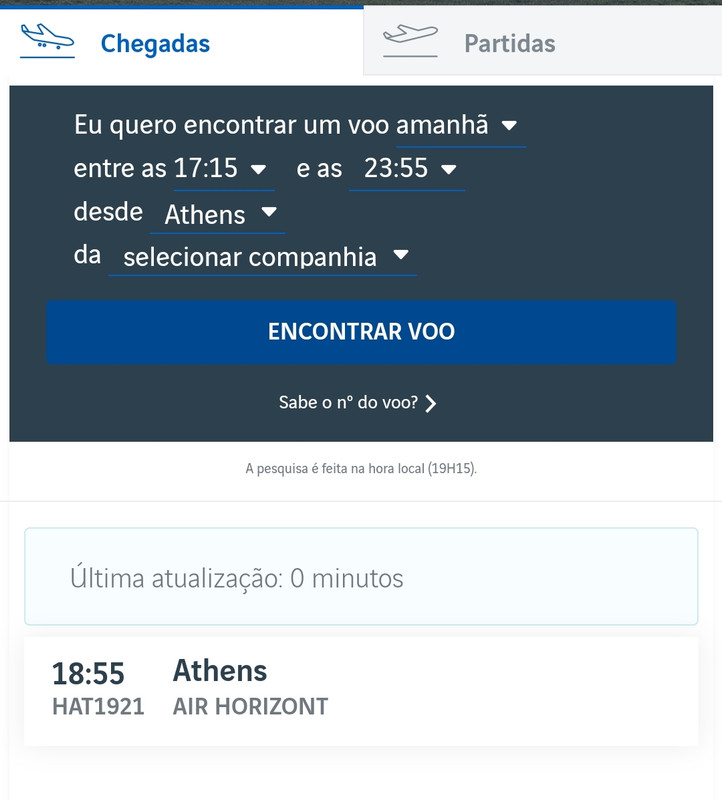
Task: Open the Athens origin dropdown
Action: 217,213
